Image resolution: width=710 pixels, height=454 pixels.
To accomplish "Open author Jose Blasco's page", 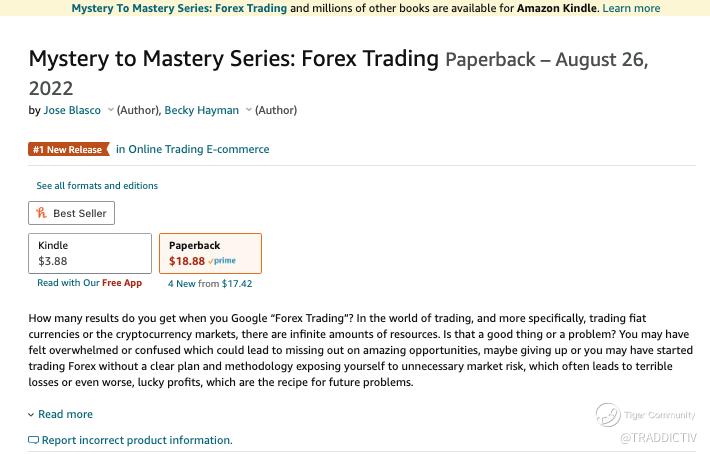I will coord(72,110).
